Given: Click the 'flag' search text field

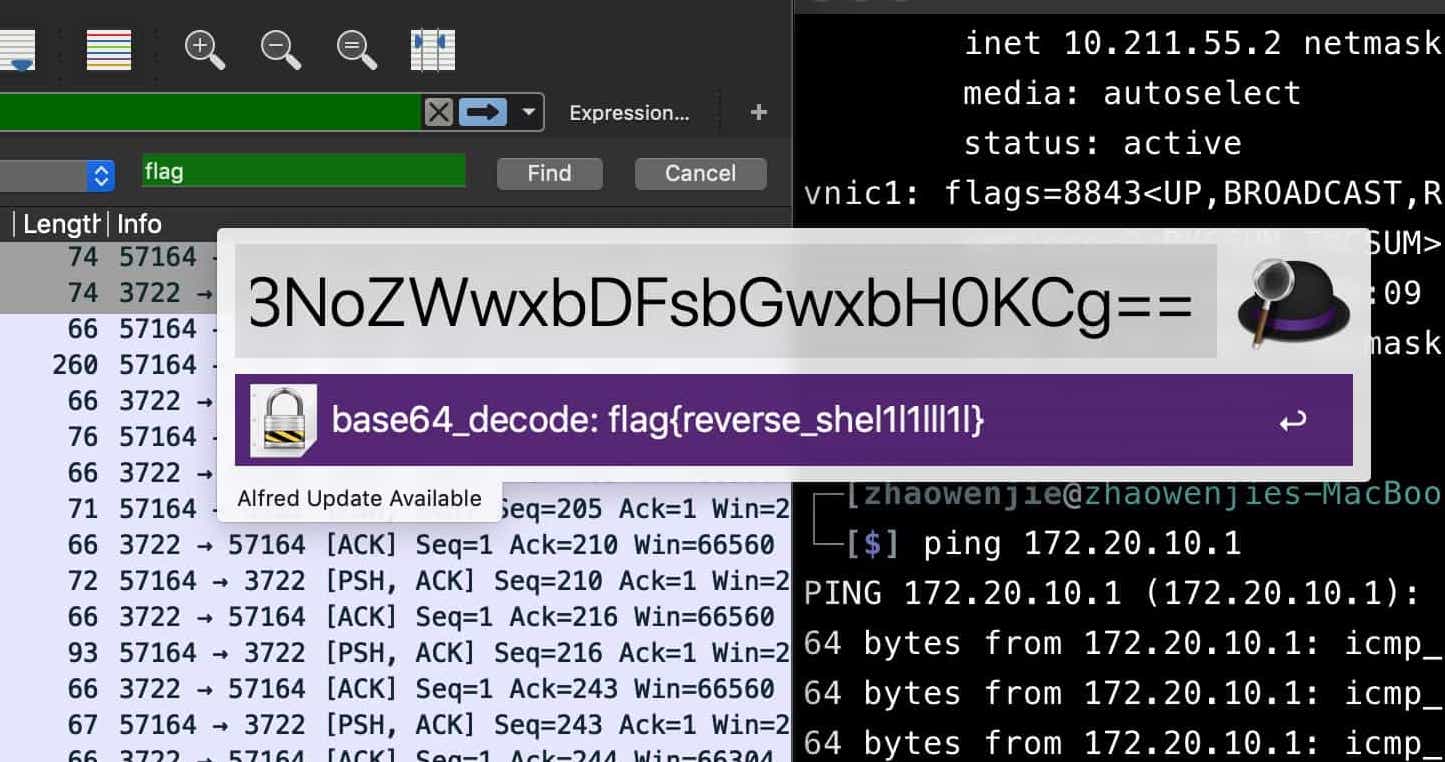Looking at the screenshot, I should [303, 172].
